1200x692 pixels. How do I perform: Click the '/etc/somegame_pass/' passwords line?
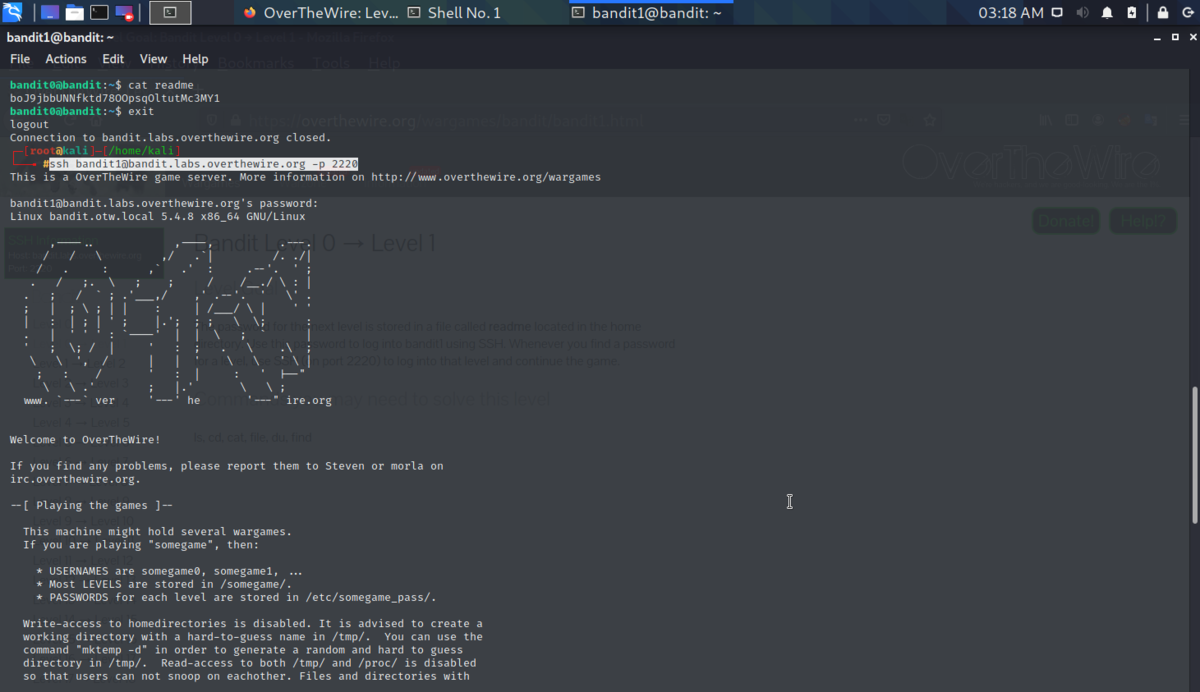tap(236, 597)
